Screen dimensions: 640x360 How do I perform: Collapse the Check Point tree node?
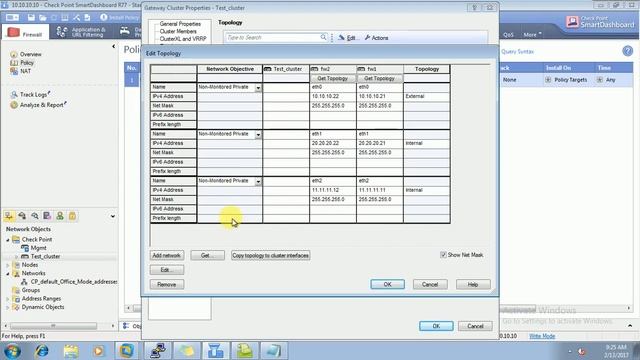pos(8,240)
